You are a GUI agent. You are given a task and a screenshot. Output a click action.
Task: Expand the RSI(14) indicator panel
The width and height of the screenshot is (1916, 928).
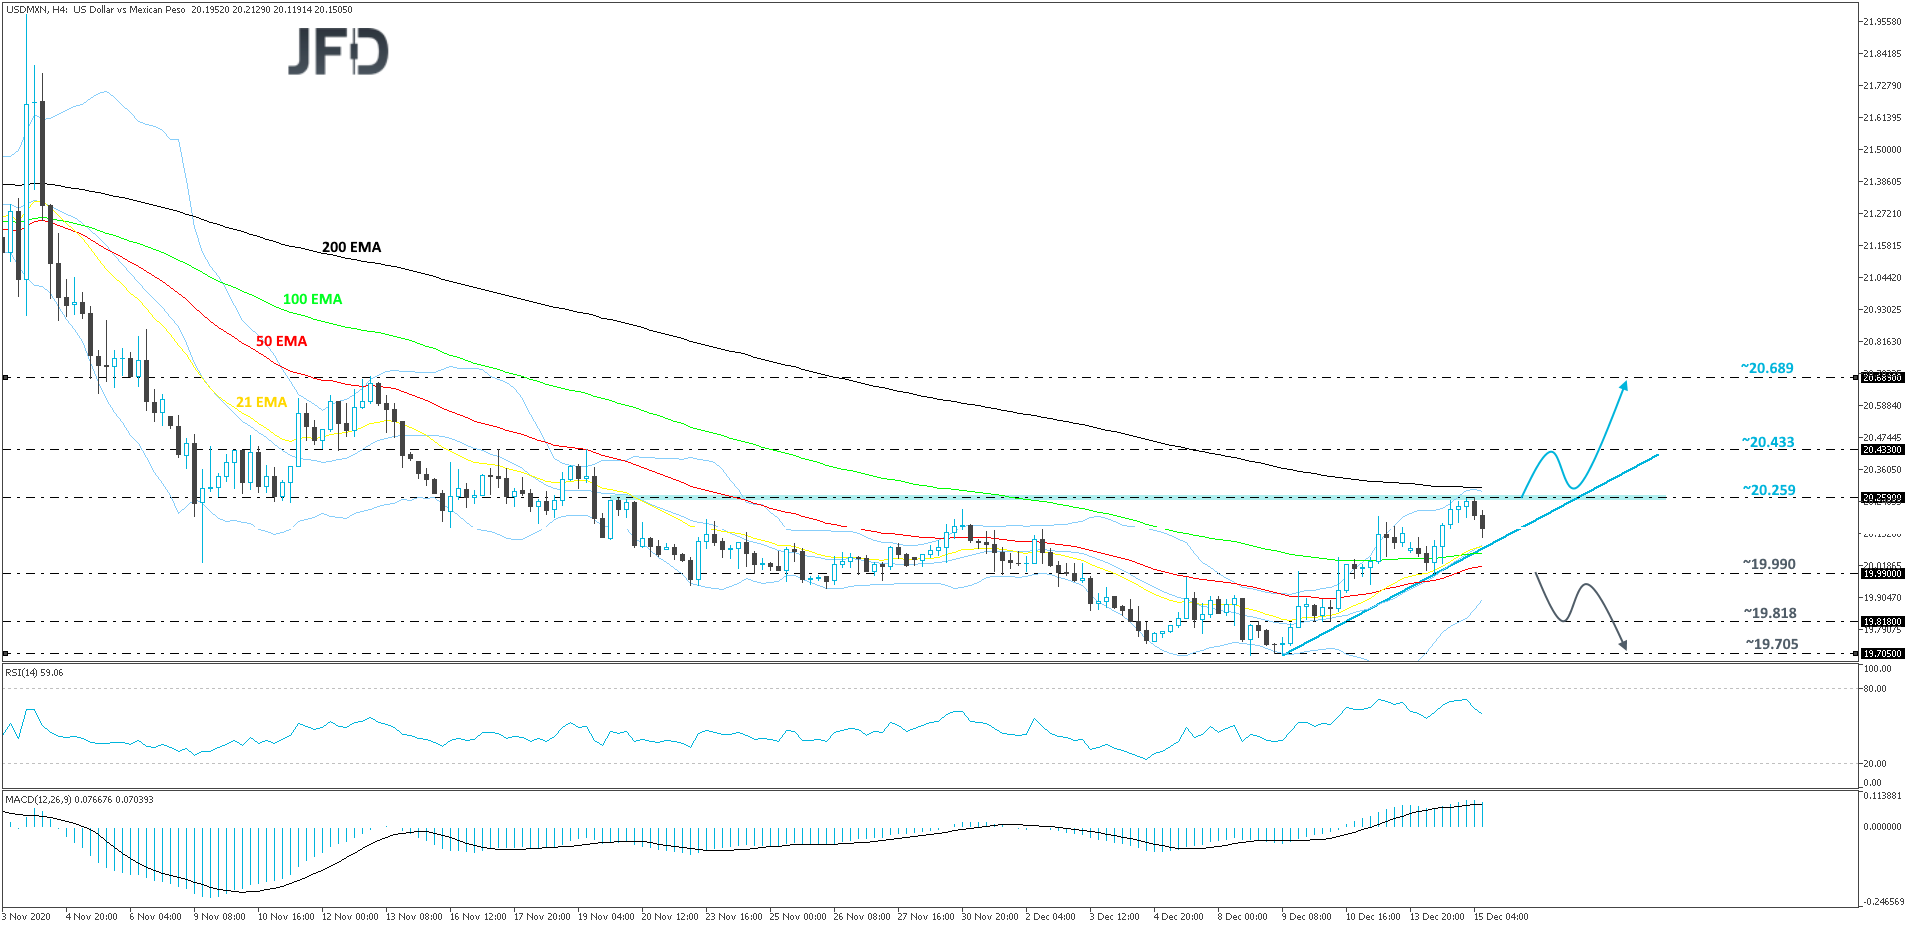point(34,672)
